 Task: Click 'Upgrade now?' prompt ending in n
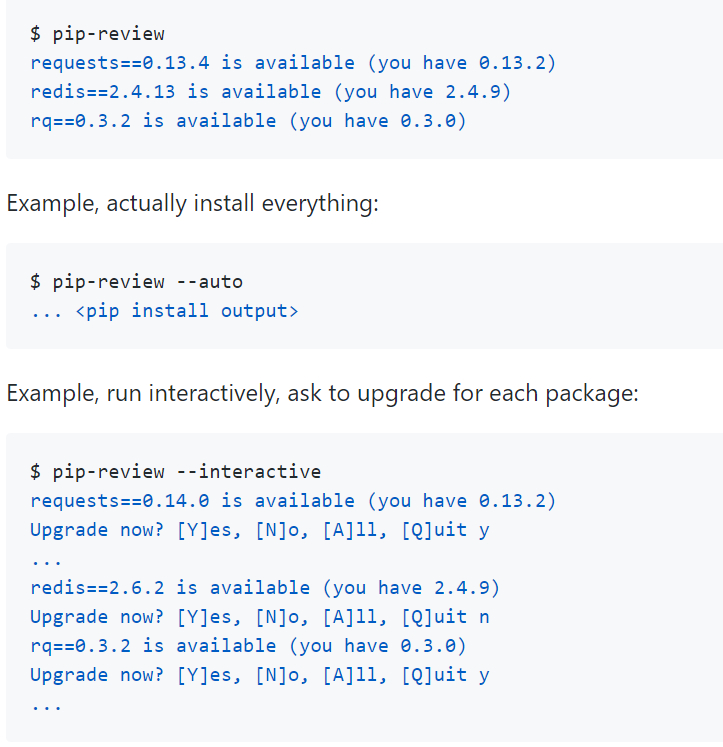[260, 617]
